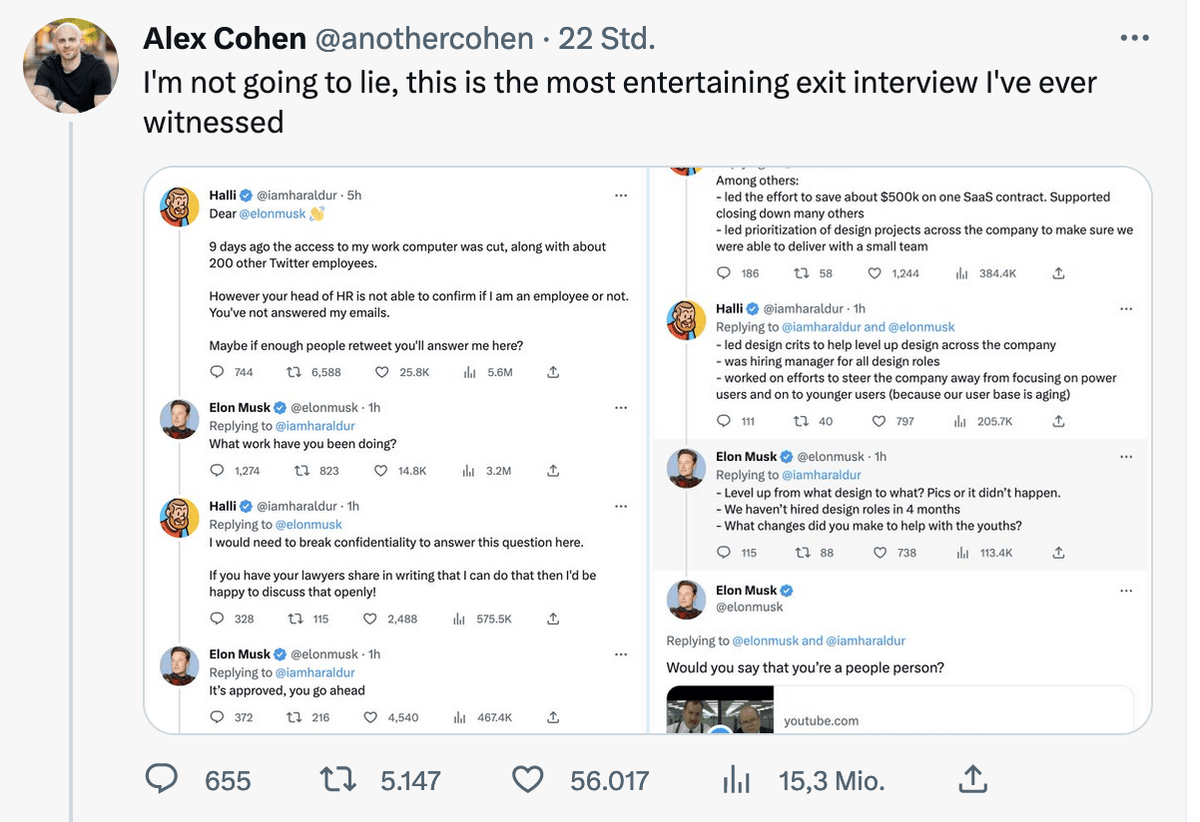This screenshot has height=822, width=1200.
Task: Open view analytics showing 15,3 Mio.
Action: pos(736,779)
